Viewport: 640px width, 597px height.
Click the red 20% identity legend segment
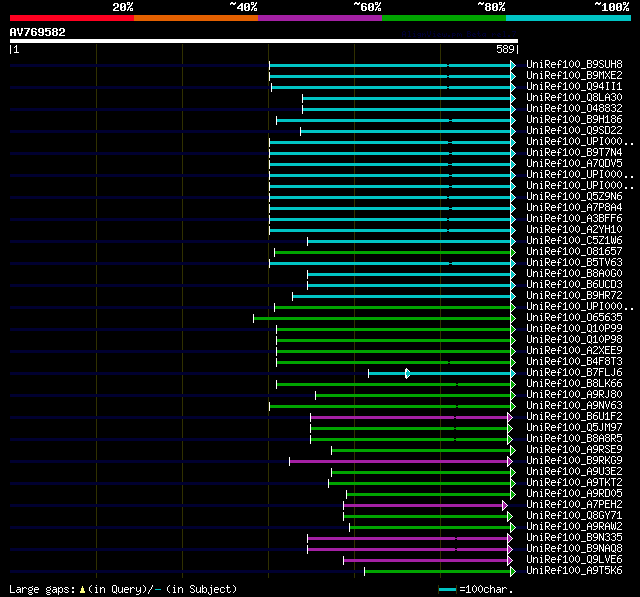pos(72,18)
